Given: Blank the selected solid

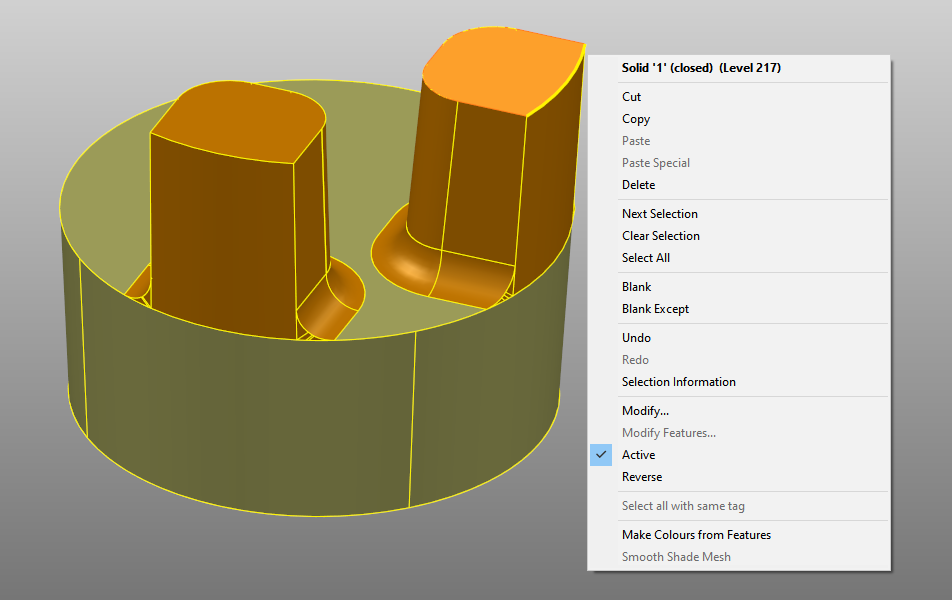Looking at the screenshot, I should click(635, 286).
